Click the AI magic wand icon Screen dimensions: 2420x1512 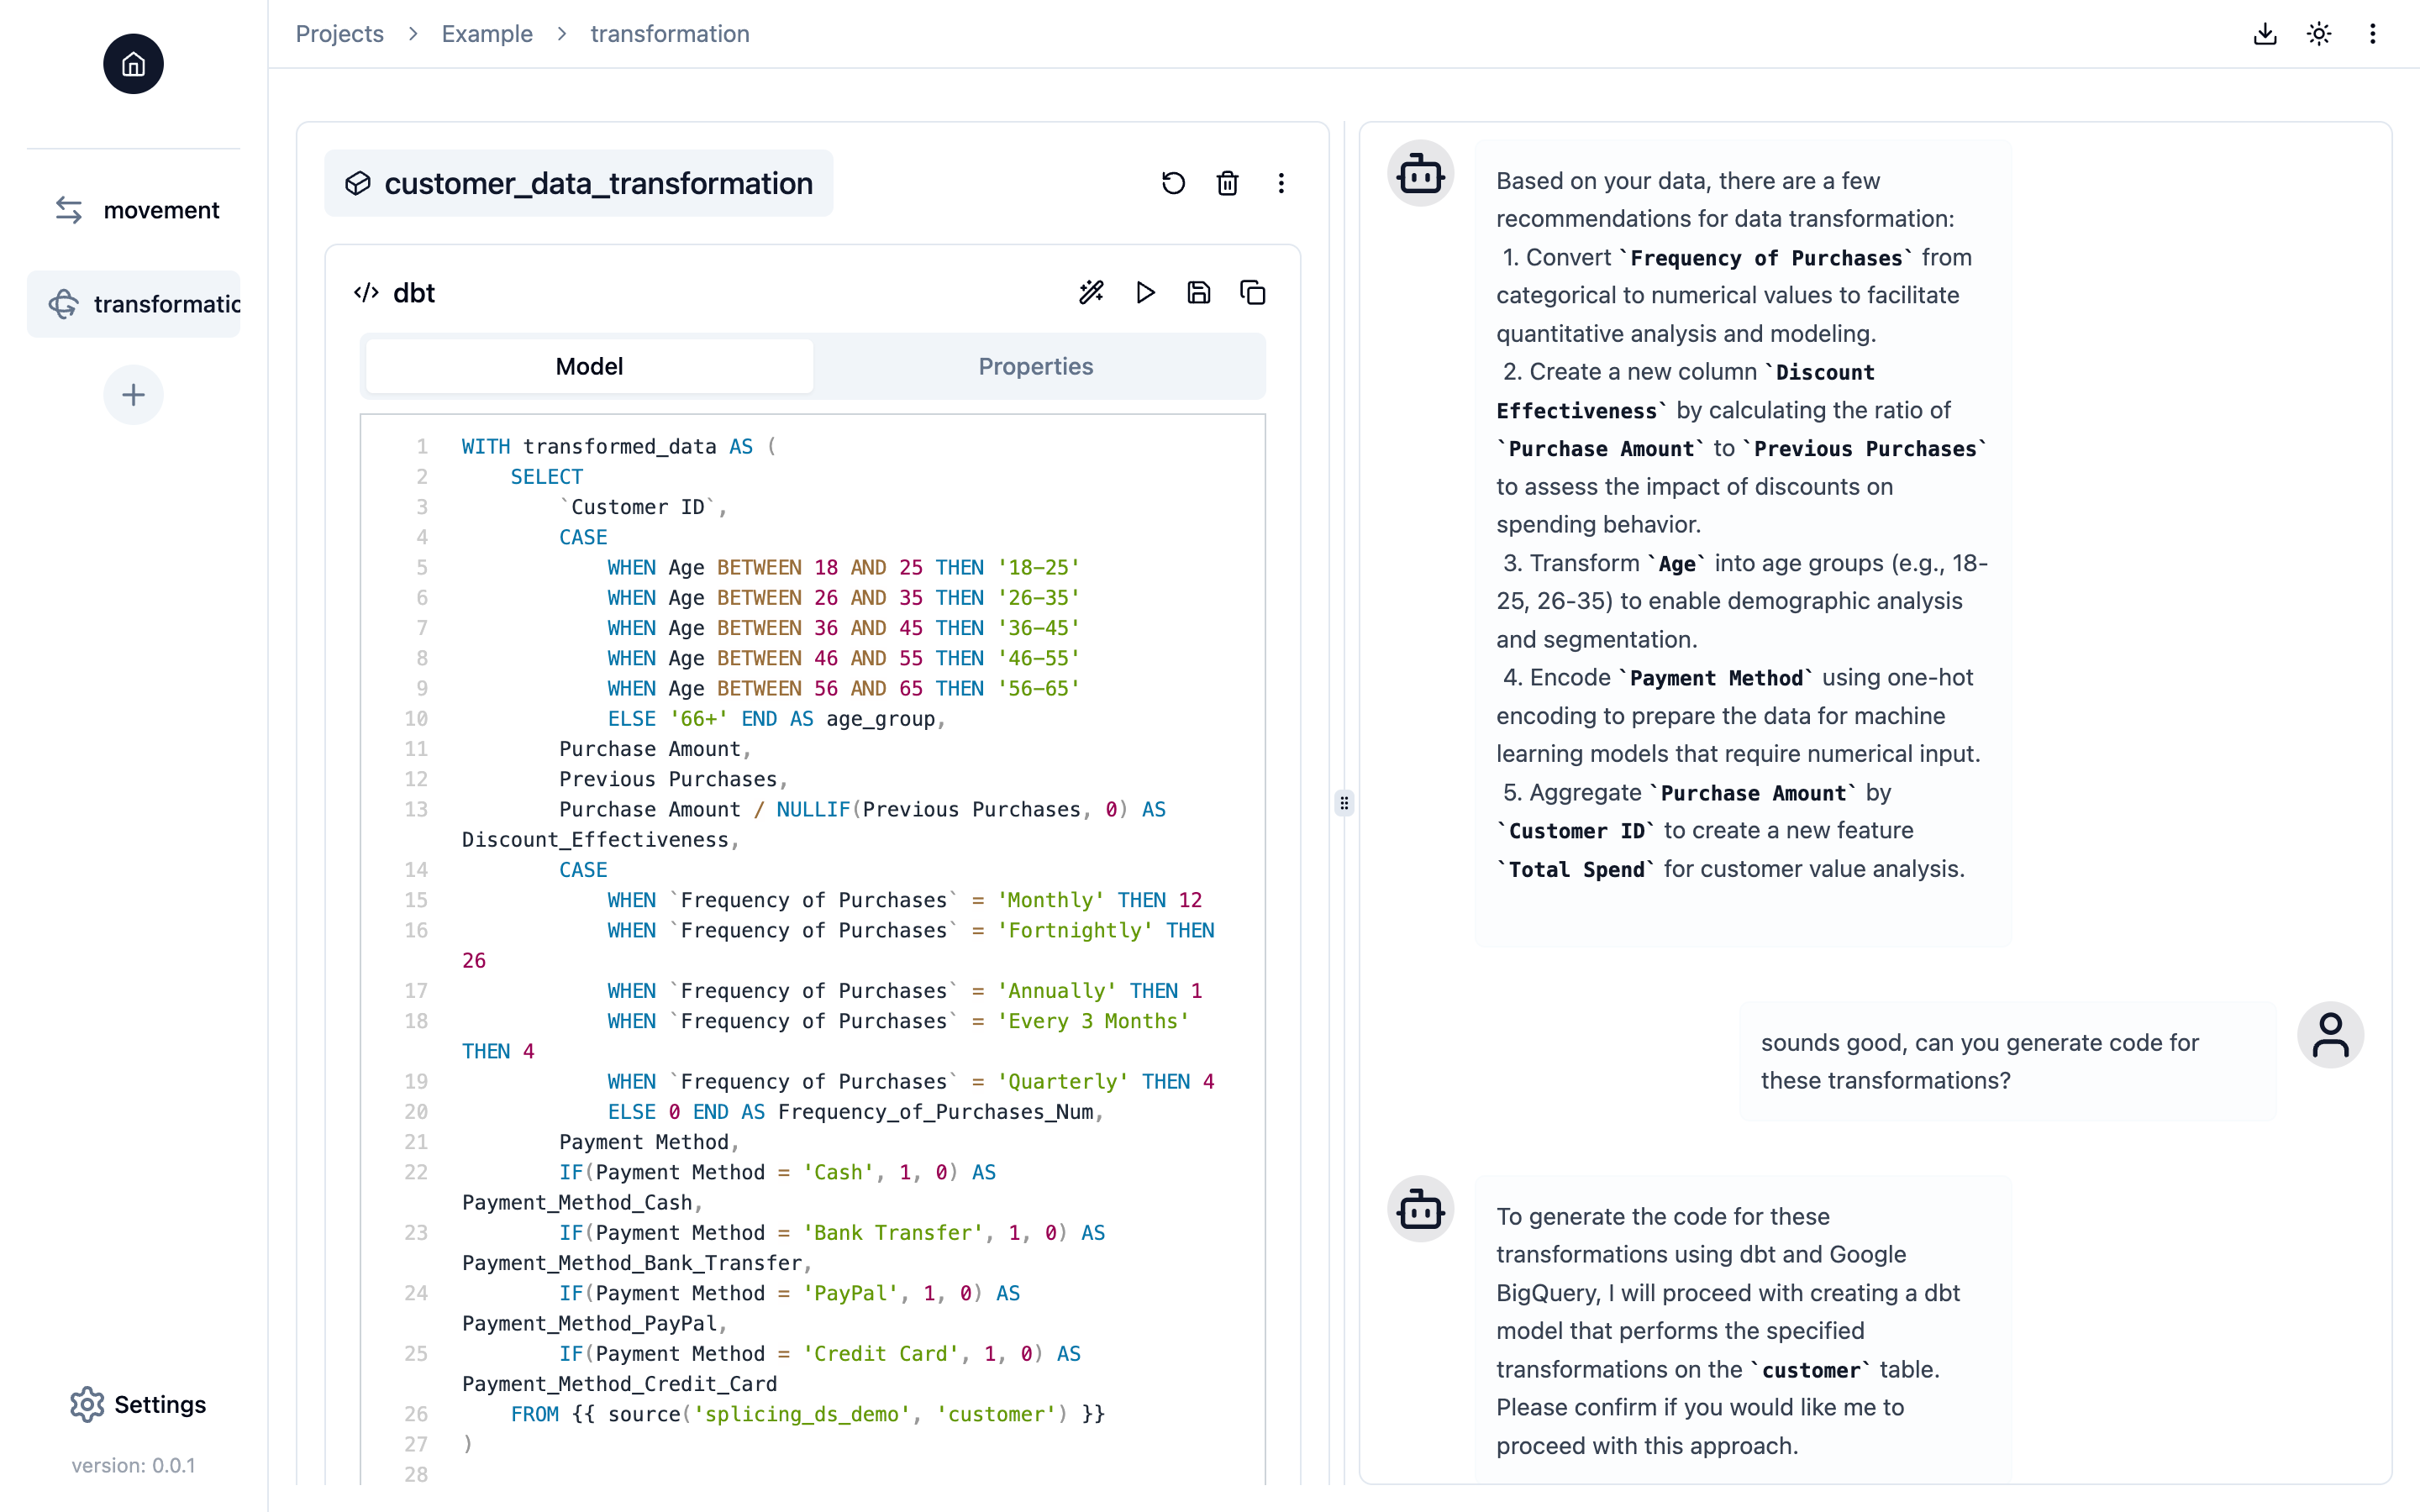pyautogui.click(x=1091, y=292)
